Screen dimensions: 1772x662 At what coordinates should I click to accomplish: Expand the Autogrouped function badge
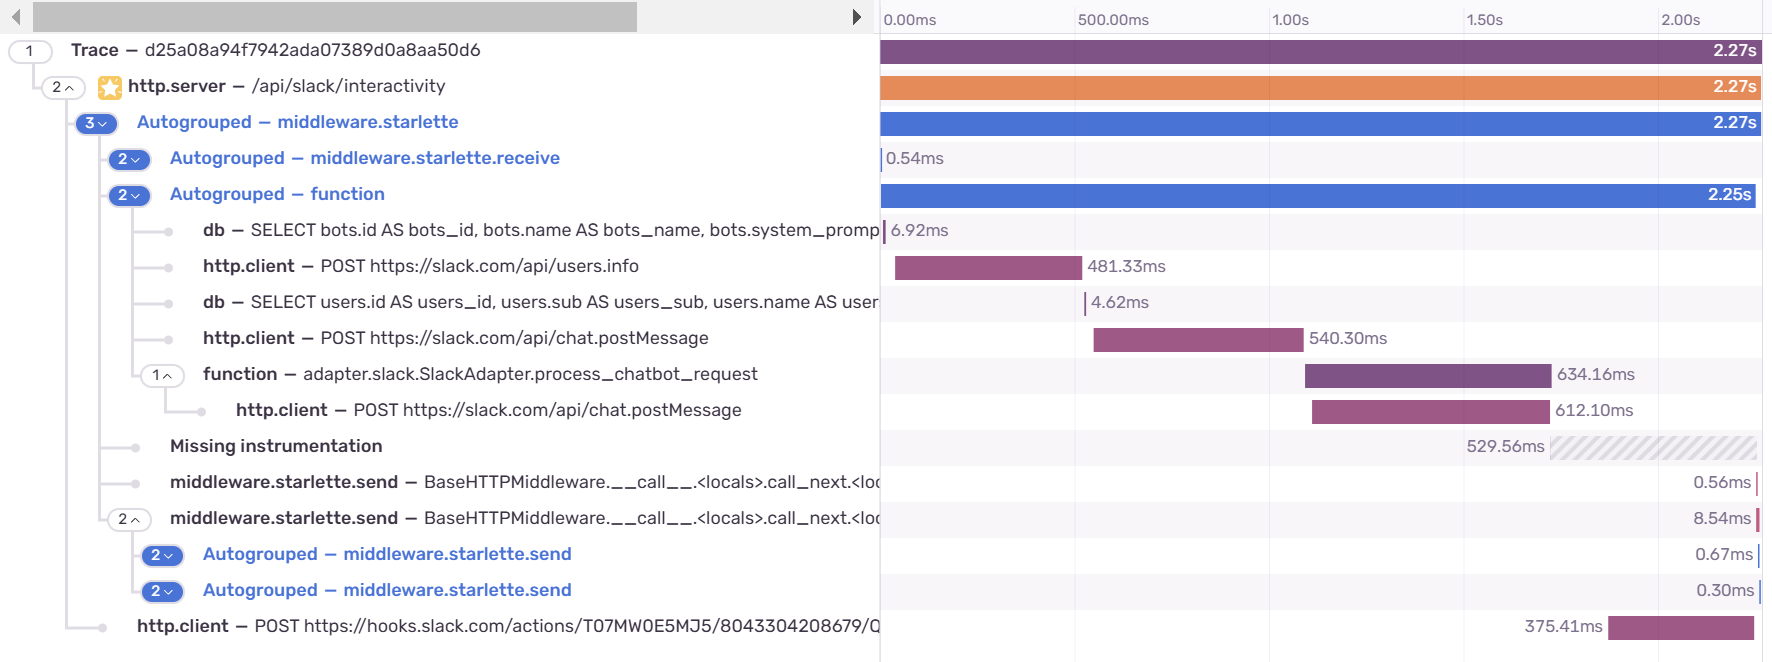point(129,195)
